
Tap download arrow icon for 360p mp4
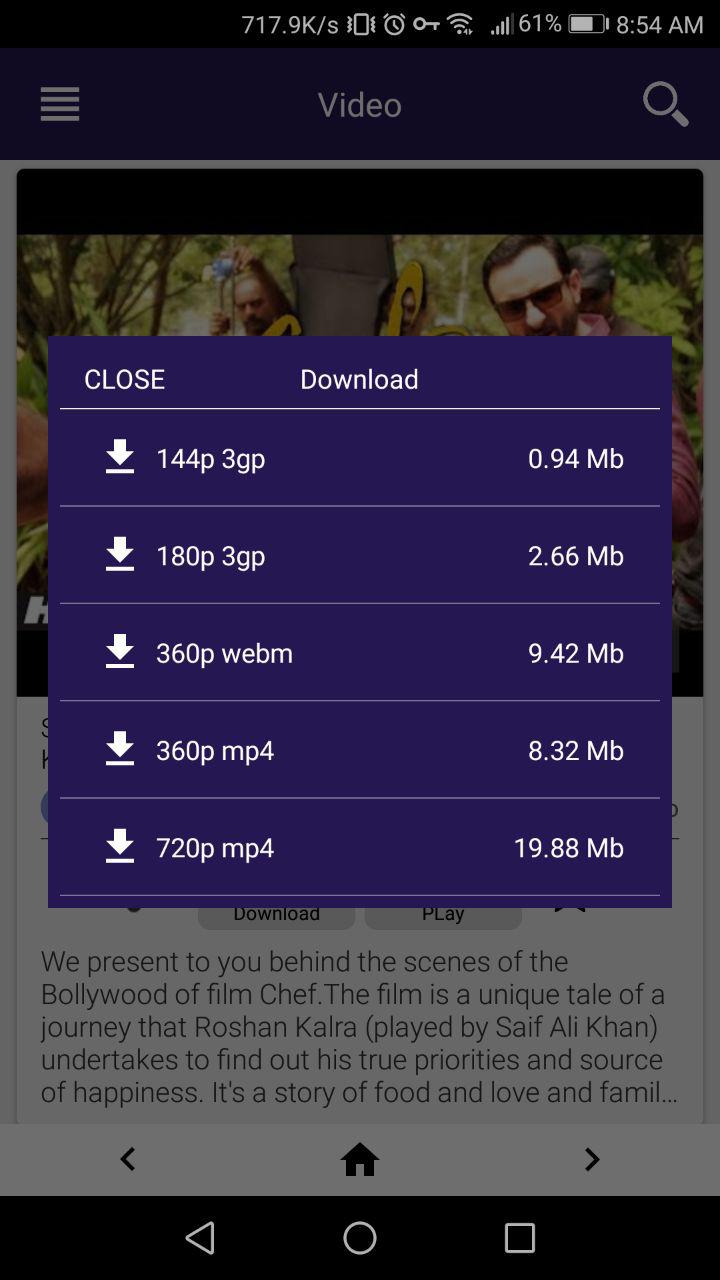pyautogui.click(x=120, y=749)
